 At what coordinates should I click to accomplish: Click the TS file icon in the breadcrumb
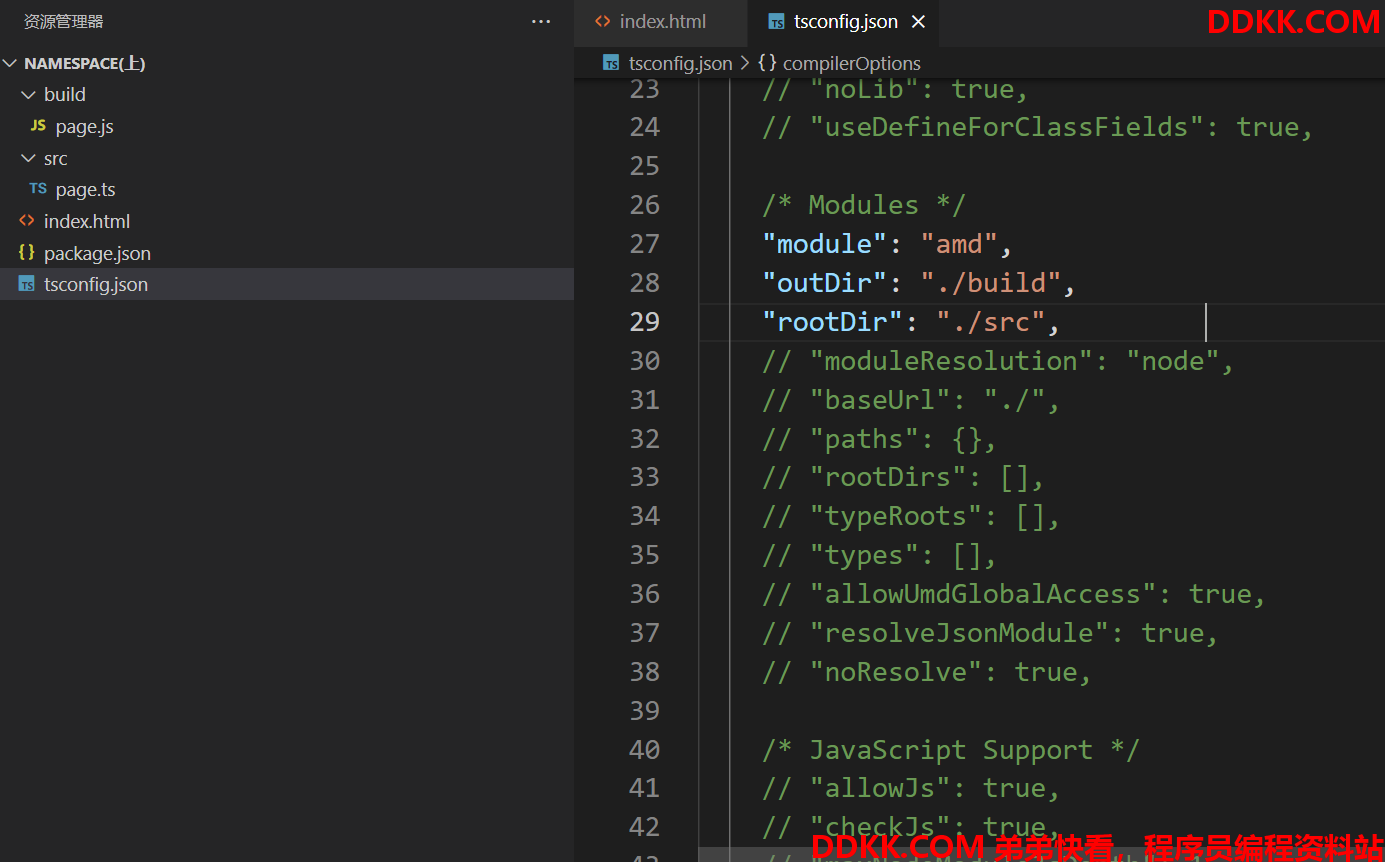[611, 63]
